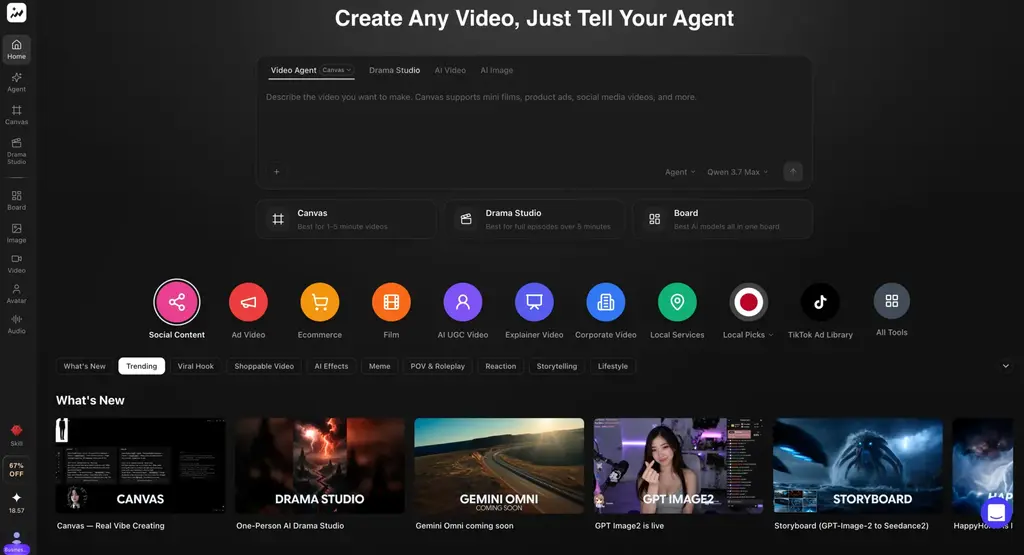The width and height of the screenshot is (1024, 555).
Task: Select the Corporate Video icon
Action: click(605, 302)
